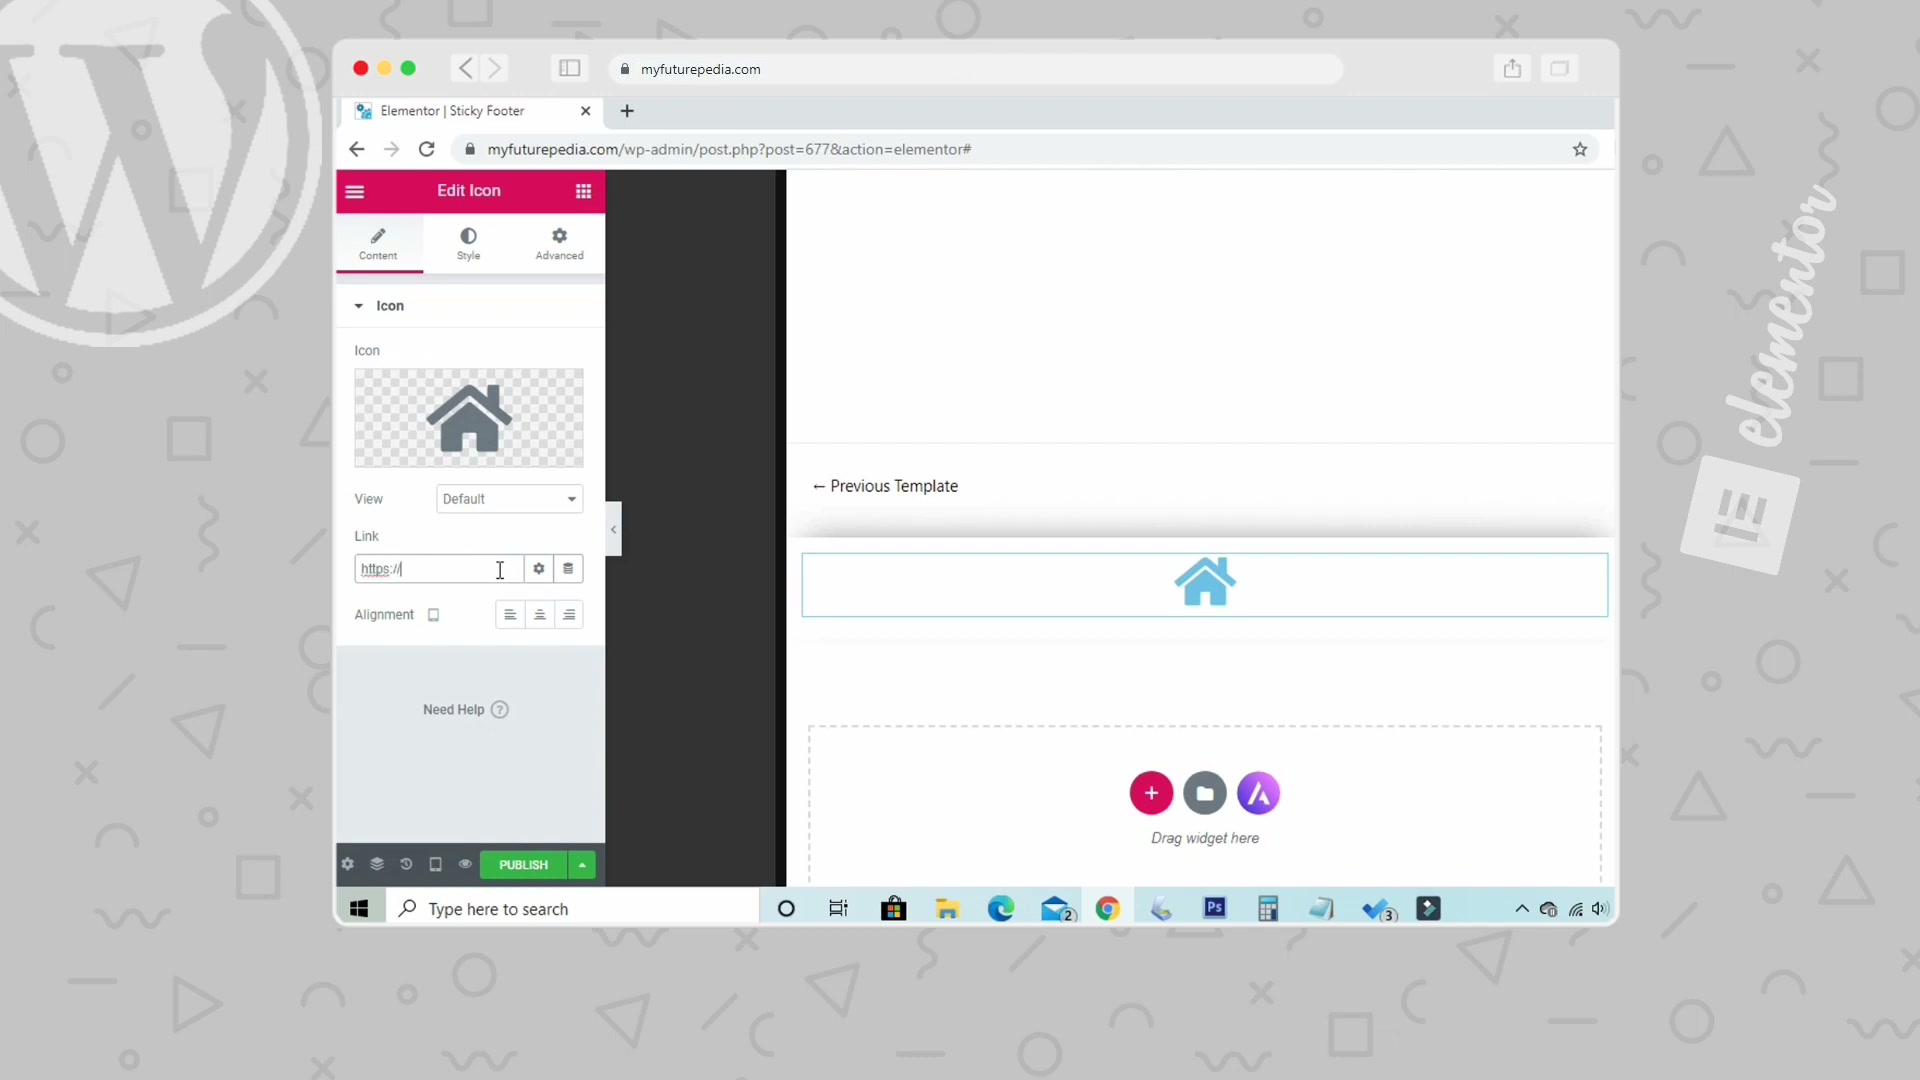Go back in browser history
The width and height of the screenshot is (1920, 1080).
pos(357,149)
